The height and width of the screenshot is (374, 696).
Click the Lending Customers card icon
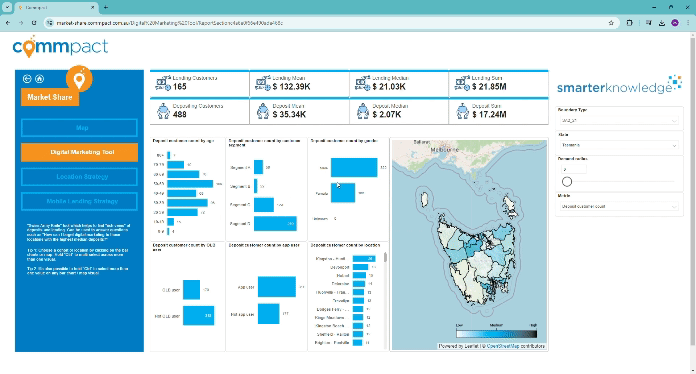pos(163,83)
